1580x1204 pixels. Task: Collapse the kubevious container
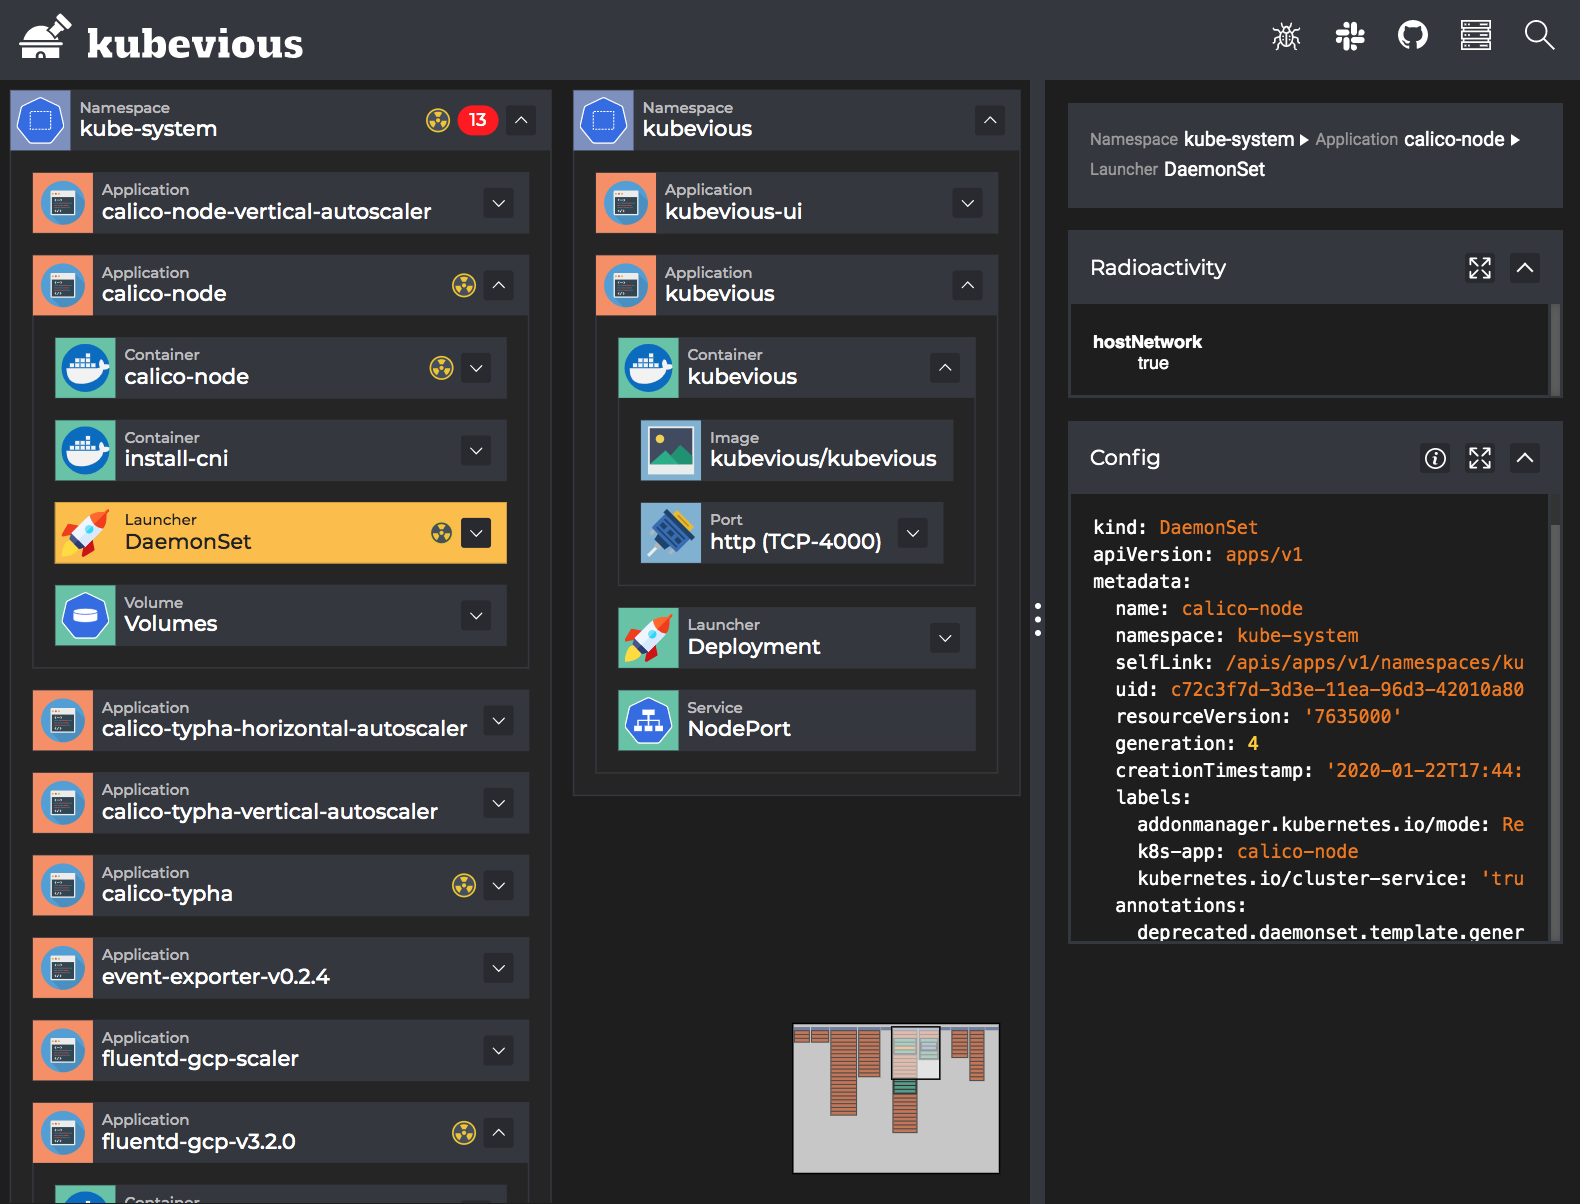[x=945, y=368]
